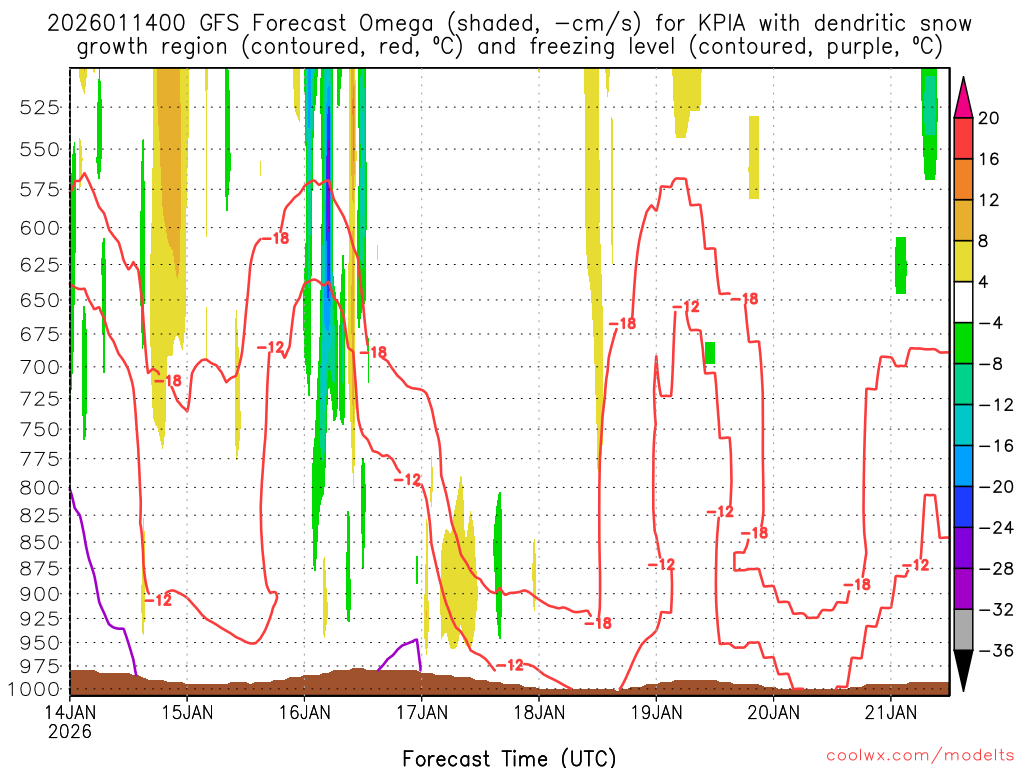Click the -18 contour label near 950 on 18JAN
1024x768 pixels.
(598, 623)
